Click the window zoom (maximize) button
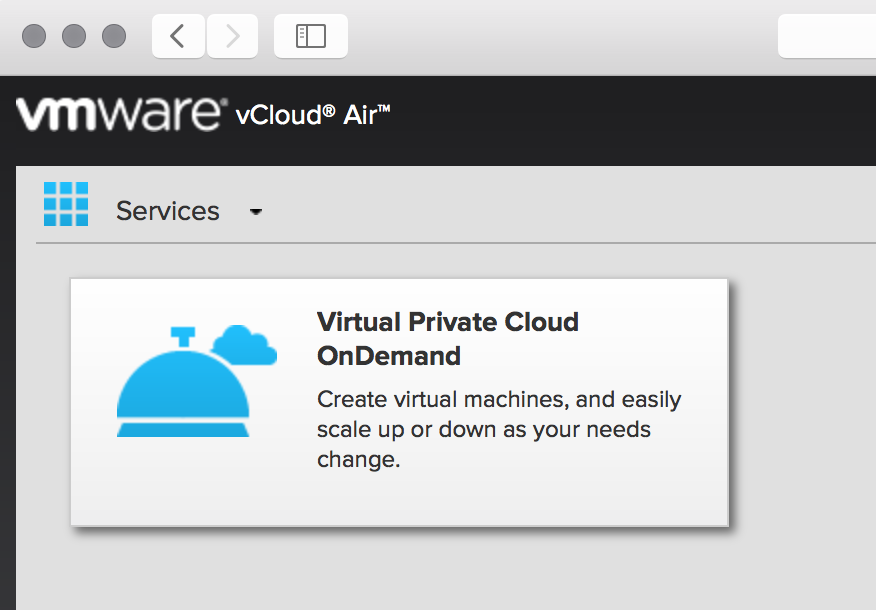The image size is (876, 610). (x=114, y=36)
